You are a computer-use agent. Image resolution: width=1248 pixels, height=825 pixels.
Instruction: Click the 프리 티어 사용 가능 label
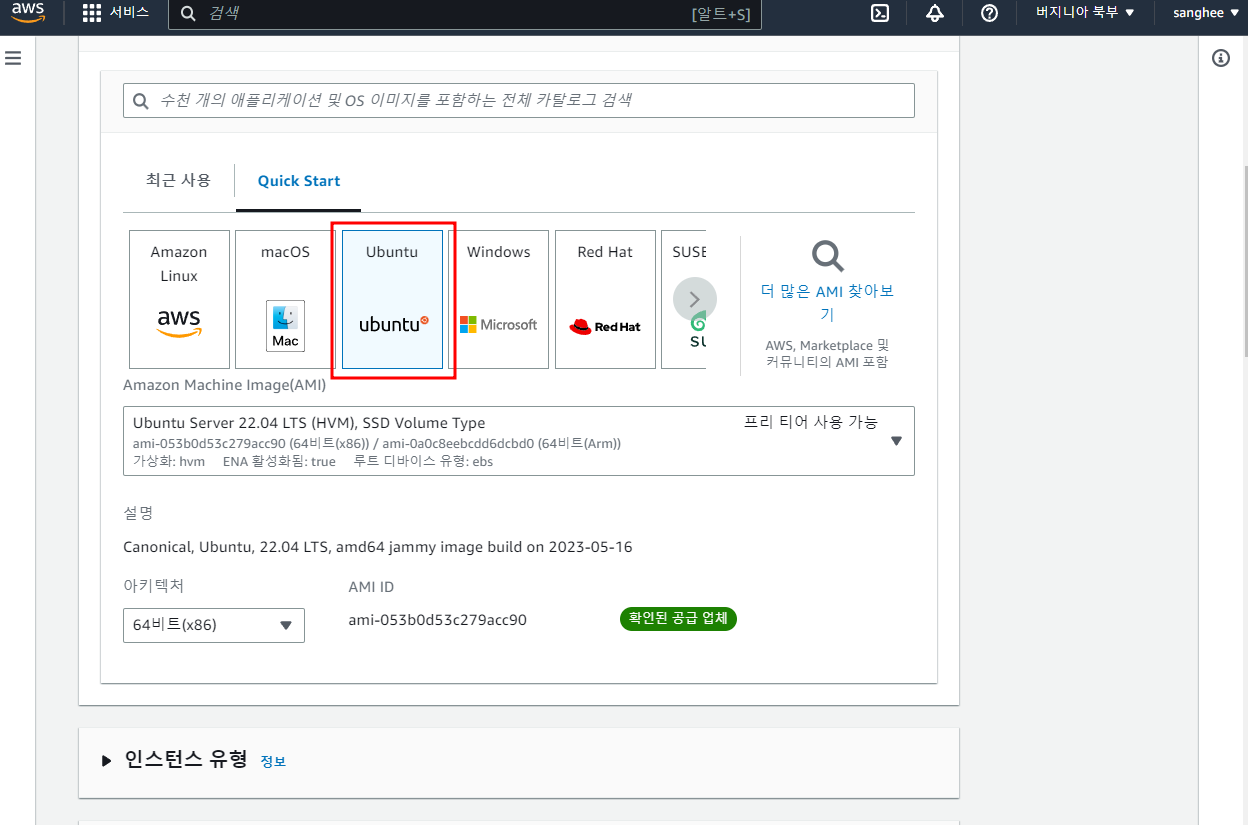coord(811,422)
